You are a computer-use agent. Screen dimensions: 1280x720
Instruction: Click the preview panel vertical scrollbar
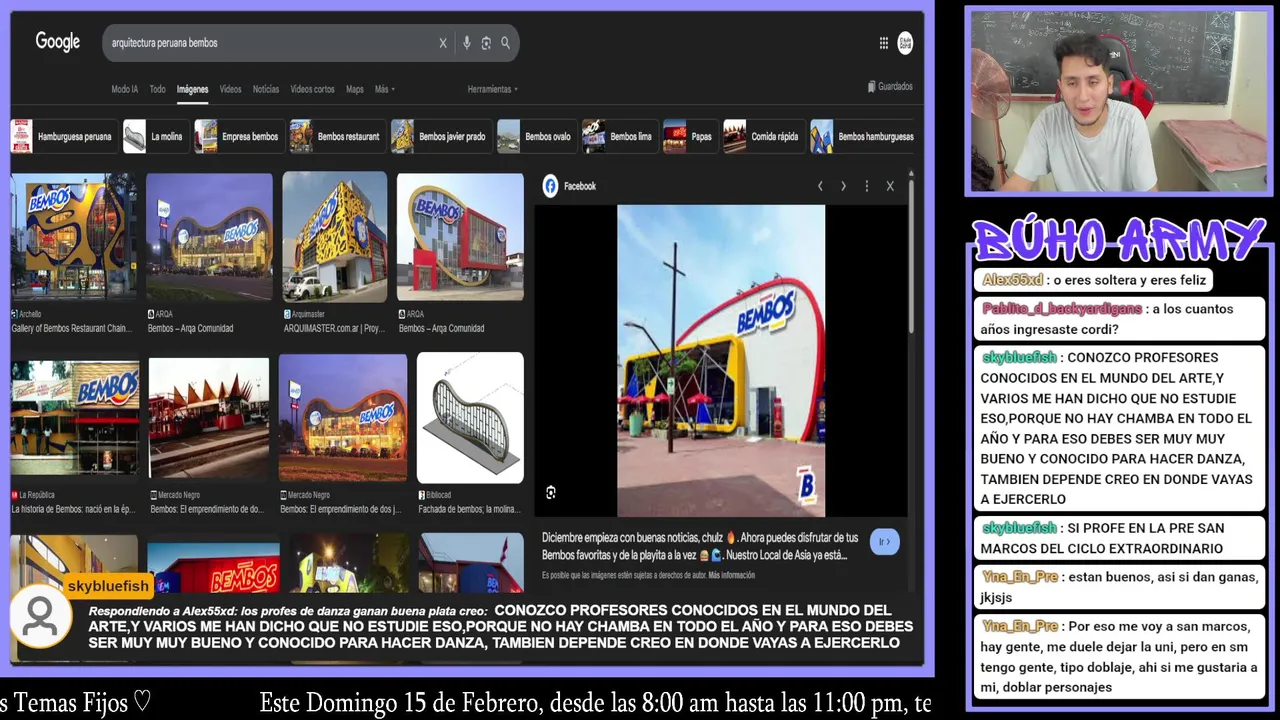click(x=910, y=255)
